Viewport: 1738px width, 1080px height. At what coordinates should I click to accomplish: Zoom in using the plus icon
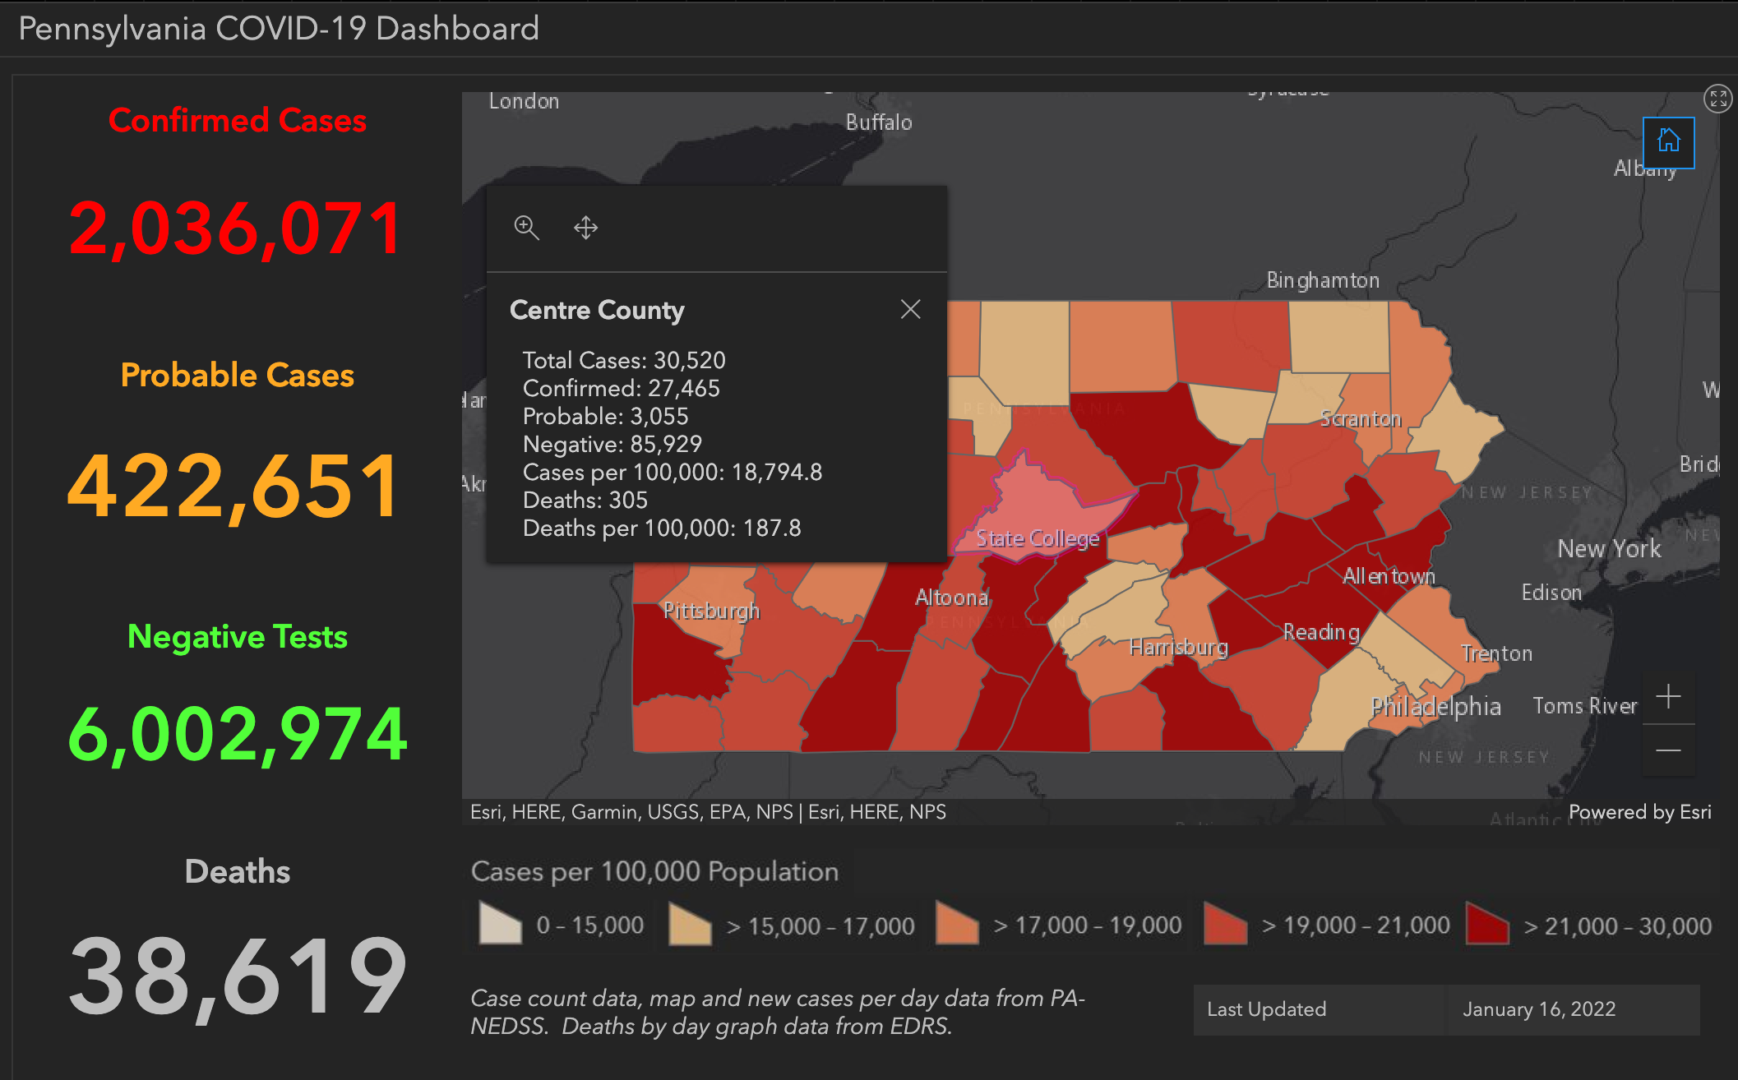click(1668, 697)
